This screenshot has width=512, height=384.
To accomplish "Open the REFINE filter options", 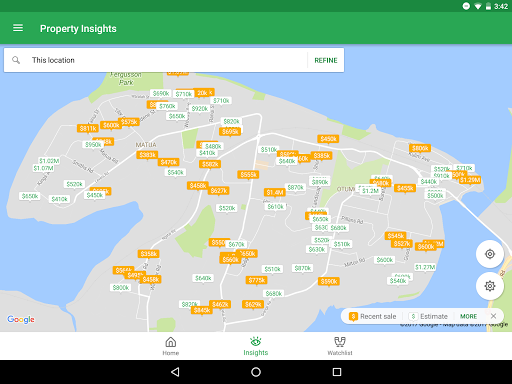I will [326, 60].
